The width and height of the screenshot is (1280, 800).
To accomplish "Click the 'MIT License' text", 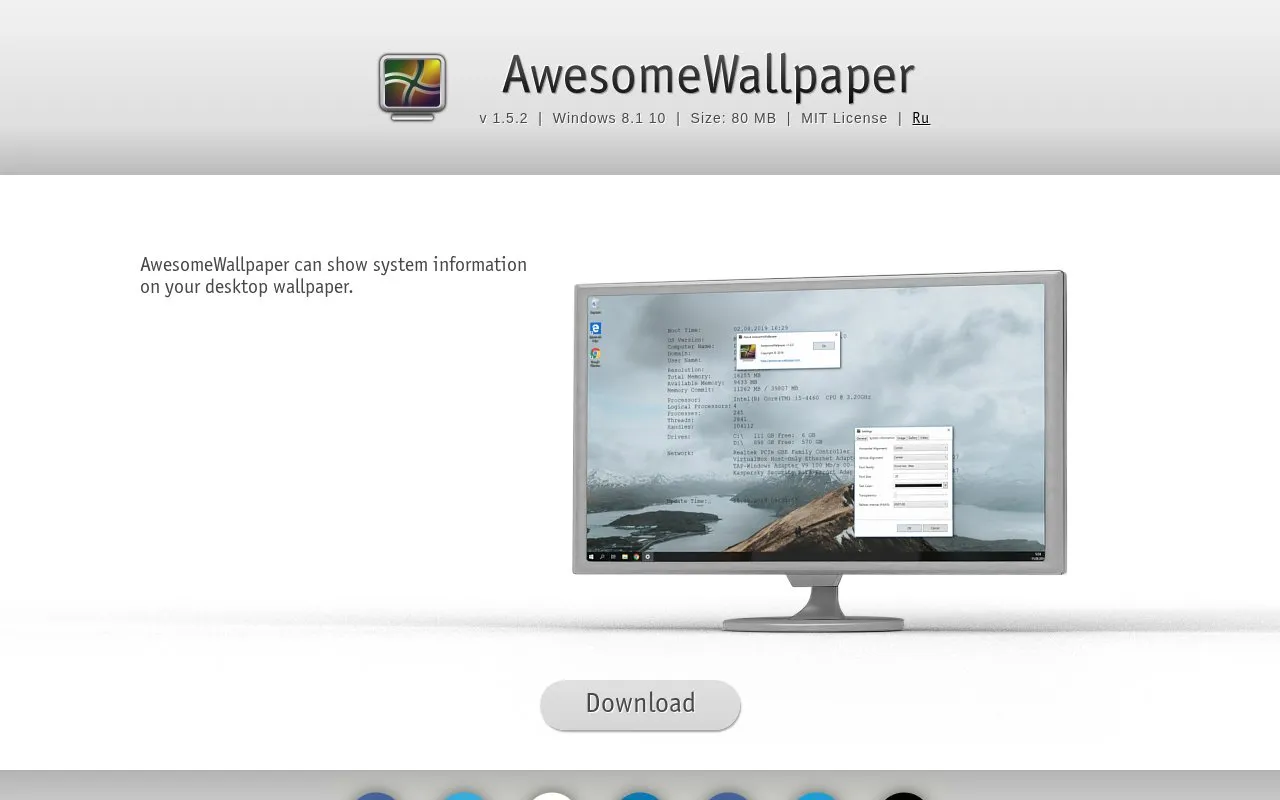I will click(844, 118).
